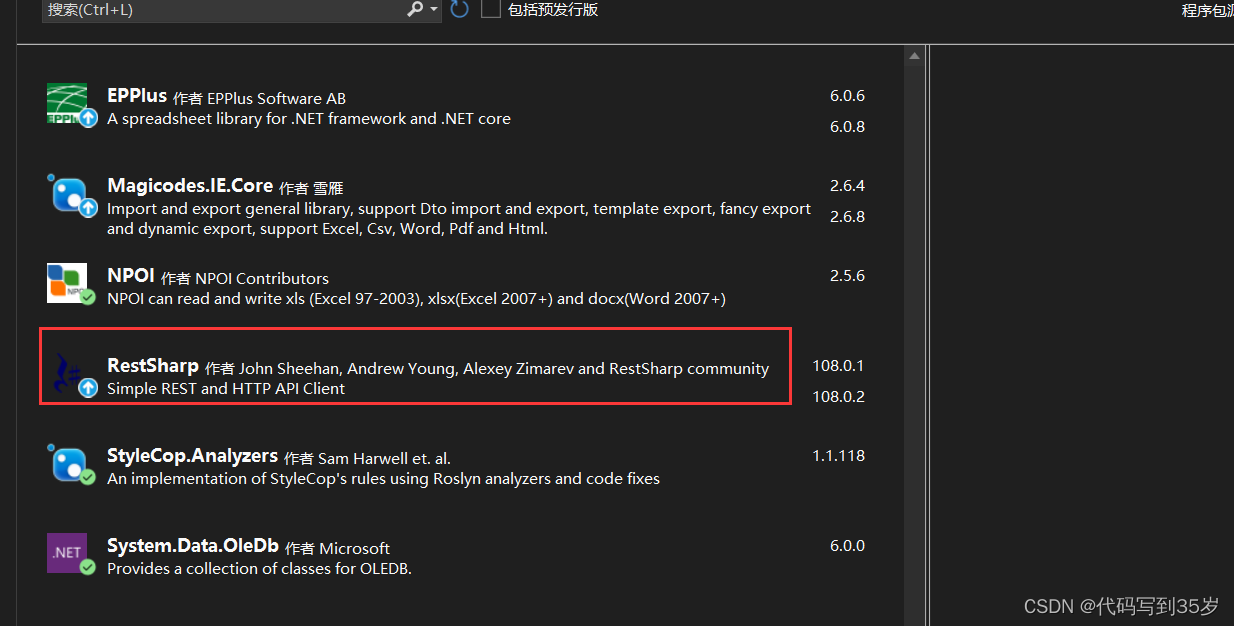
Task: Click System.Data.OleDb version 6.0.0
Action: click(x=847, y=546)
